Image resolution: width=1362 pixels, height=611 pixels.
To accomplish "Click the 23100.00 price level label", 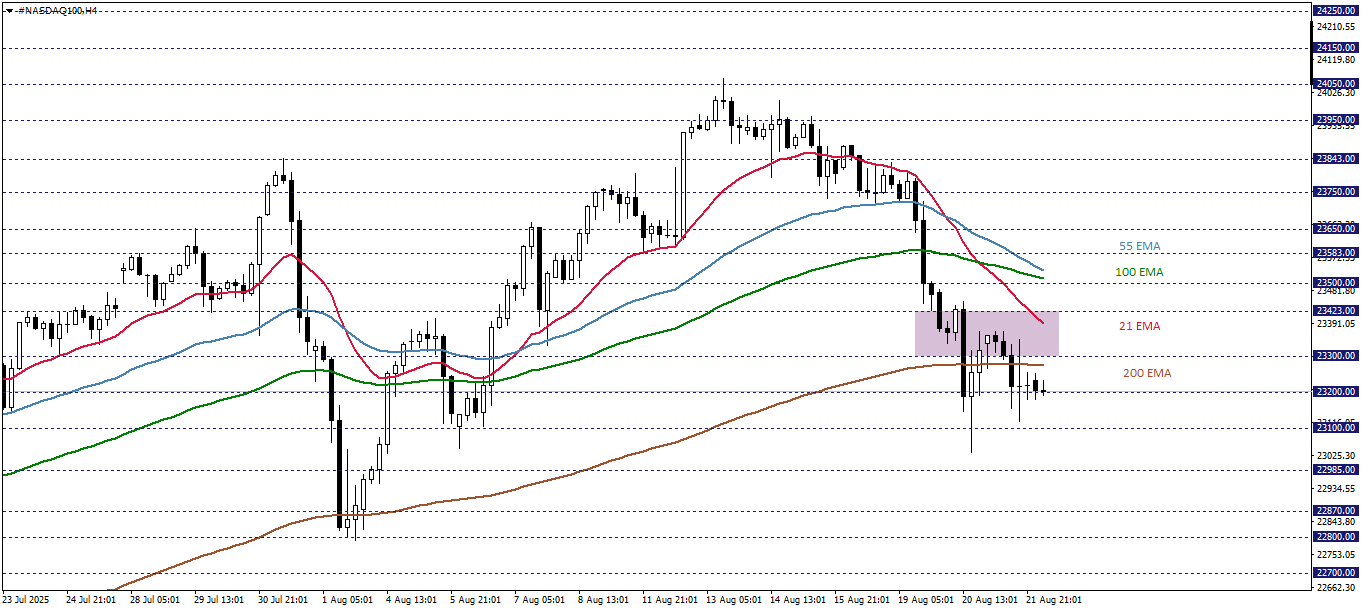I will coord(1335,428).
